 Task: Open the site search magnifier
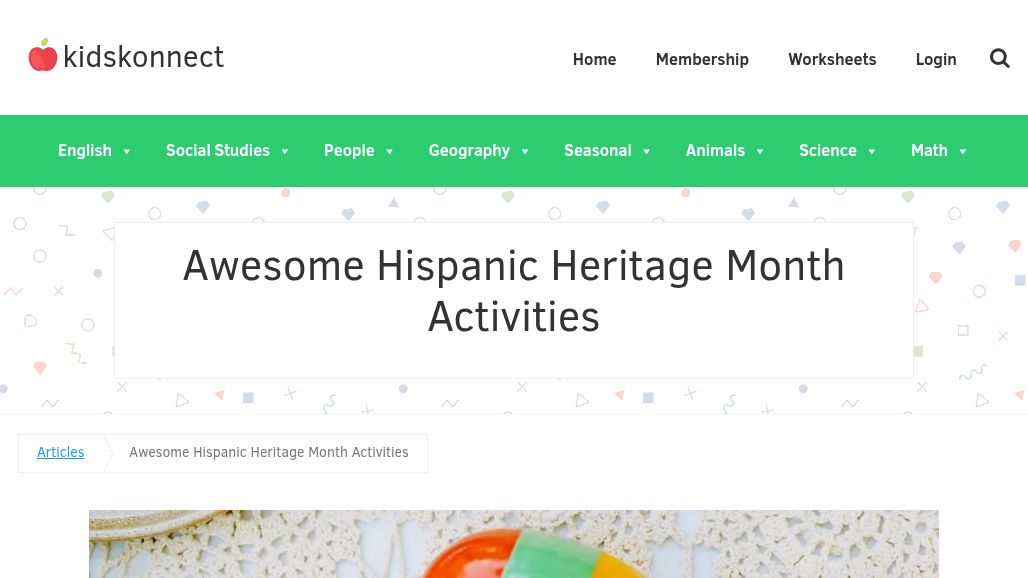999,58
